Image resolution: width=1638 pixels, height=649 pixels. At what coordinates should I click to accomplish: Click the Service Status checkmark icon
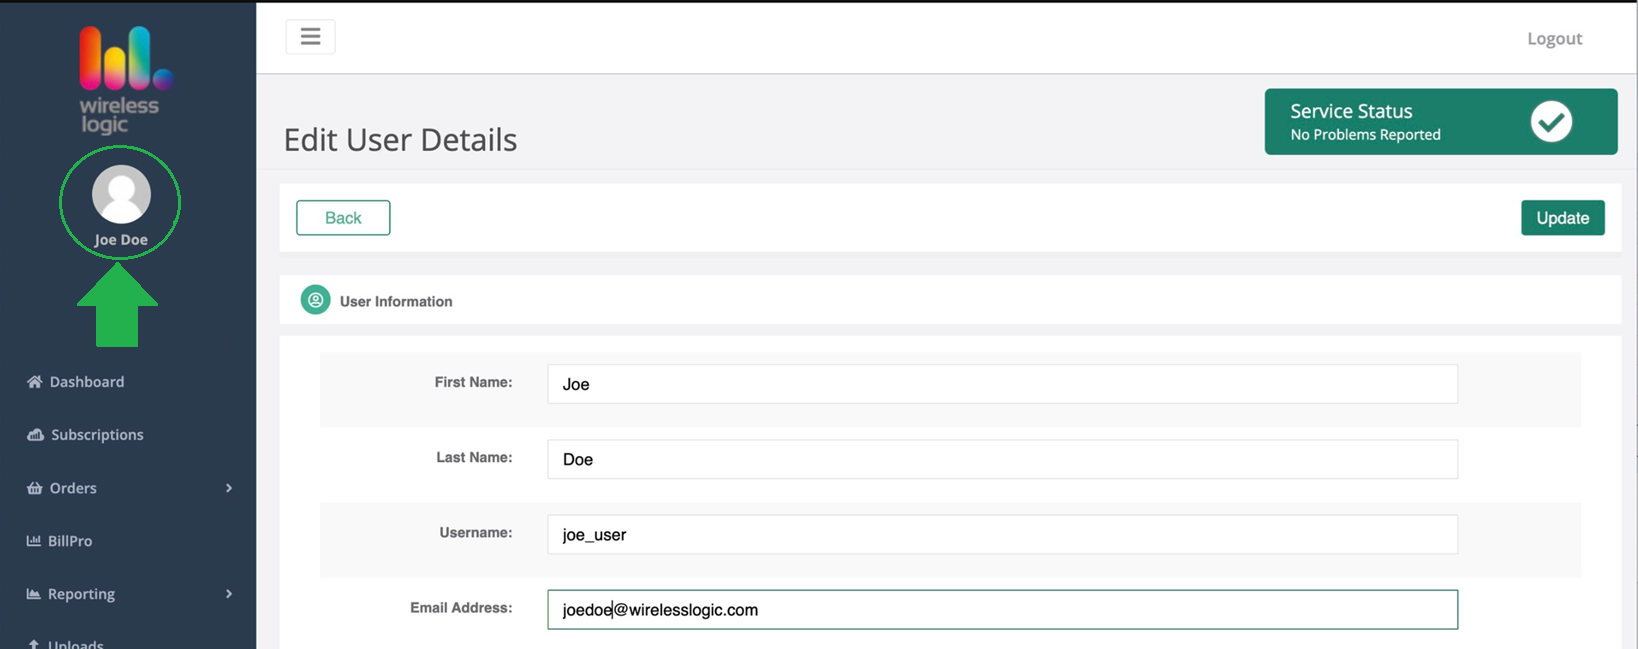(1550, 122)
